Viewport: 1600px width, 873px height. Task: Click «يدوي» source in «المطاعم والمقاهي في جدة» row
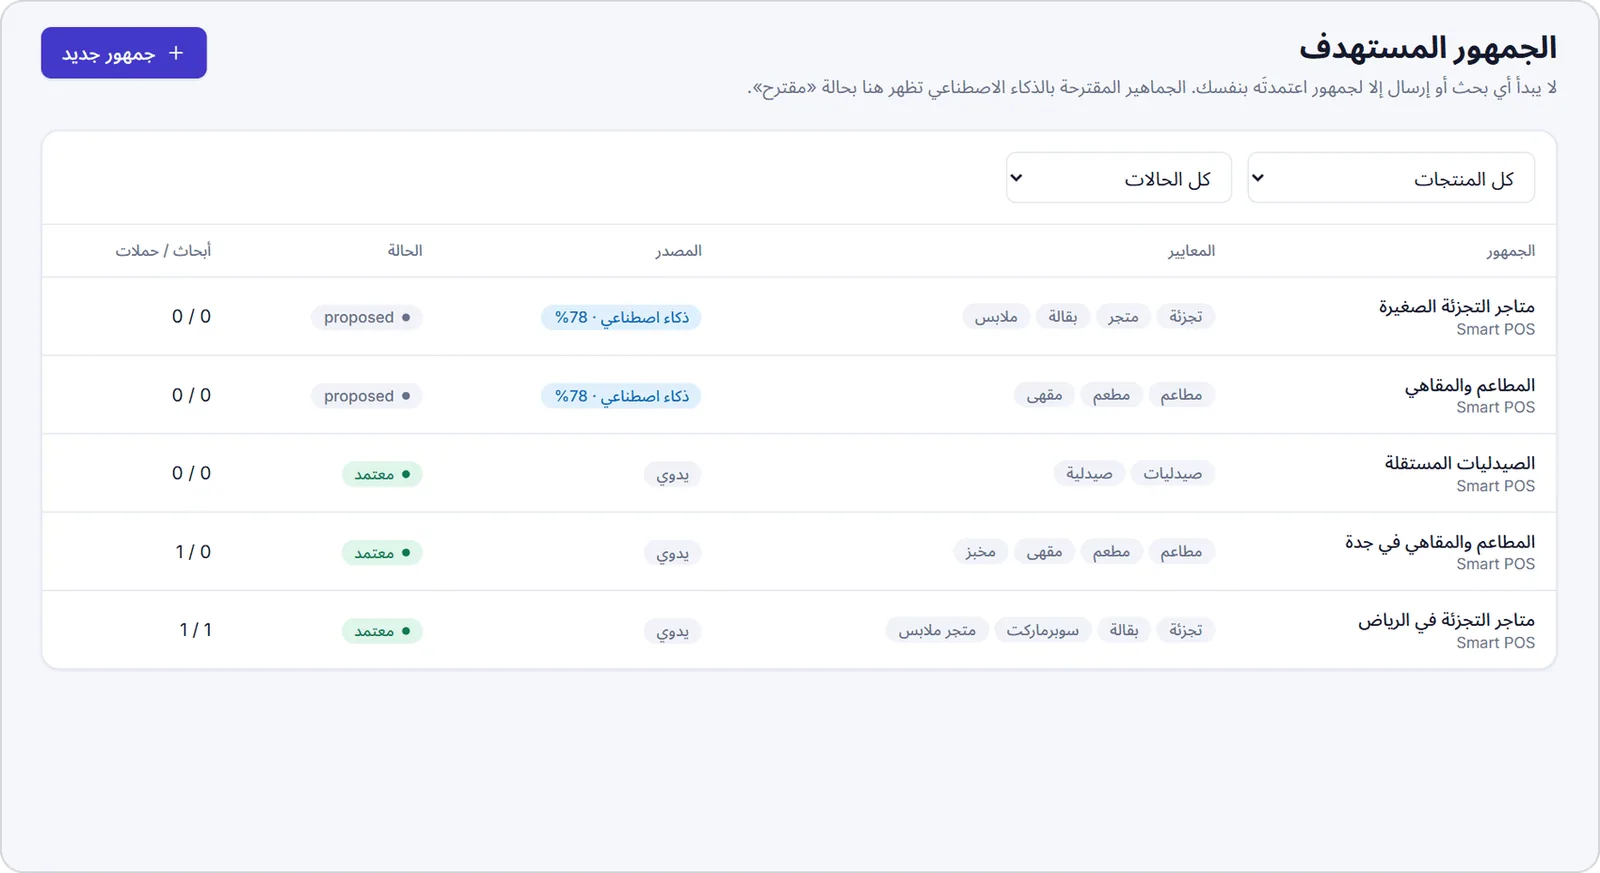pos(673,553)
